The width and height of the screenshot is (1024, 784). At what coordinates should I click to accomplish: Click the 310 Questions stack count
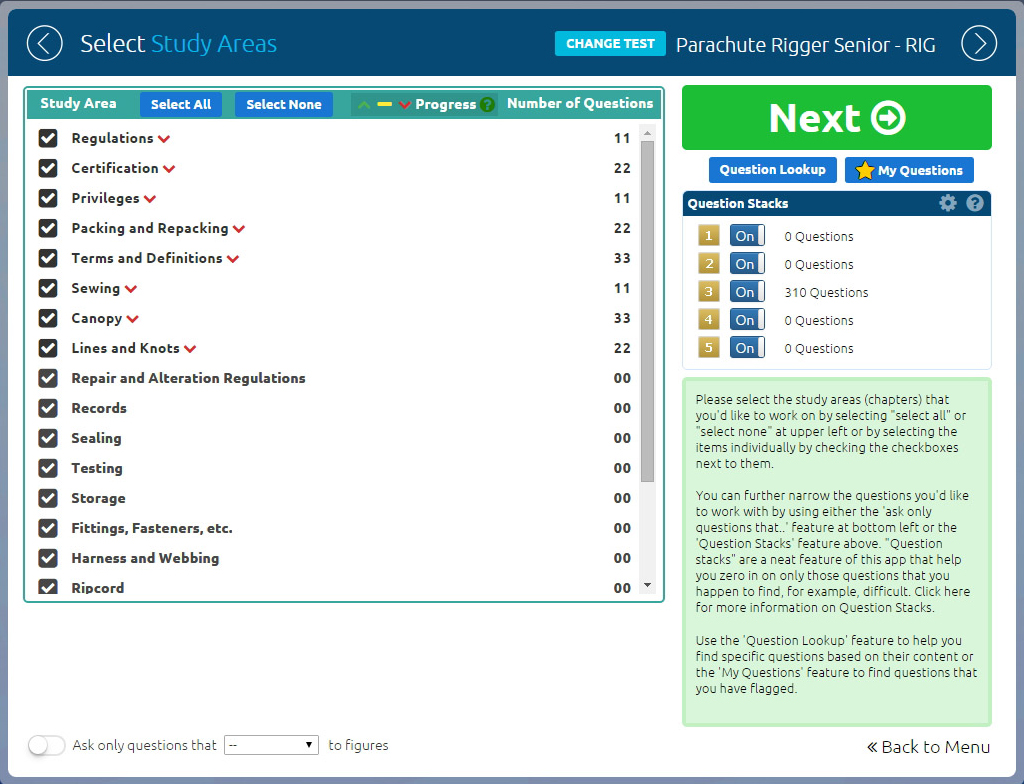pos(826,293)
